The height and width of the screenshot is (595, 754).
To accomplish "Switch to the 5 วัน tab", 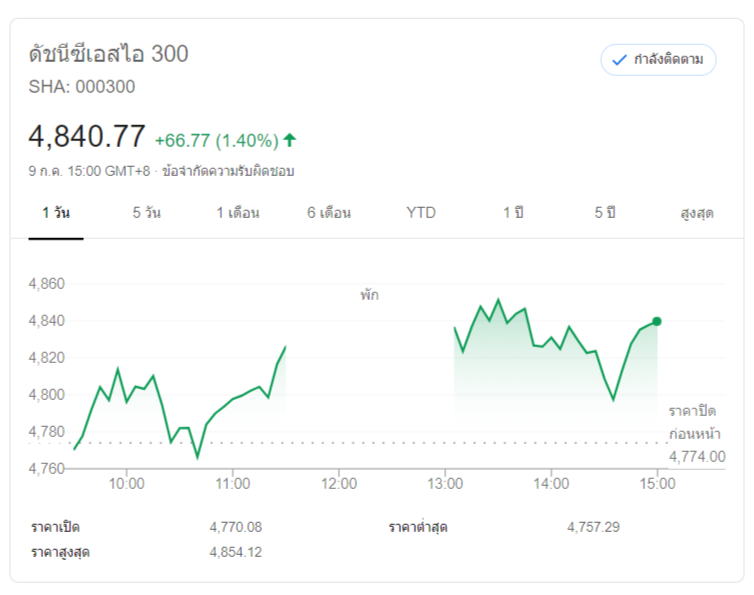I will pyautogui.click(x=146, y=213).
